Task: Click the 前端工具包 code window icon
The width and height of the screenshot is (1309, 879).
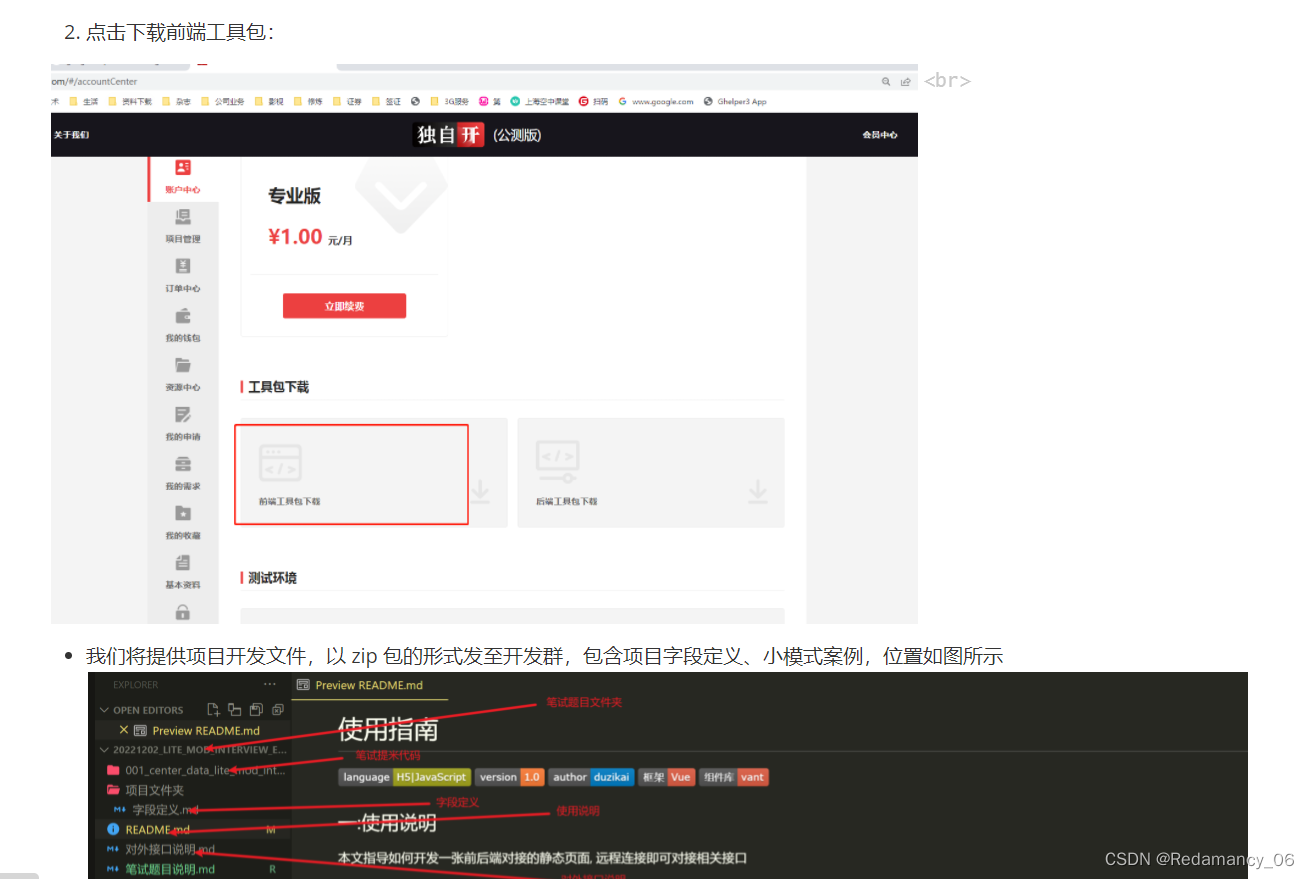Action: coord(280,463)
